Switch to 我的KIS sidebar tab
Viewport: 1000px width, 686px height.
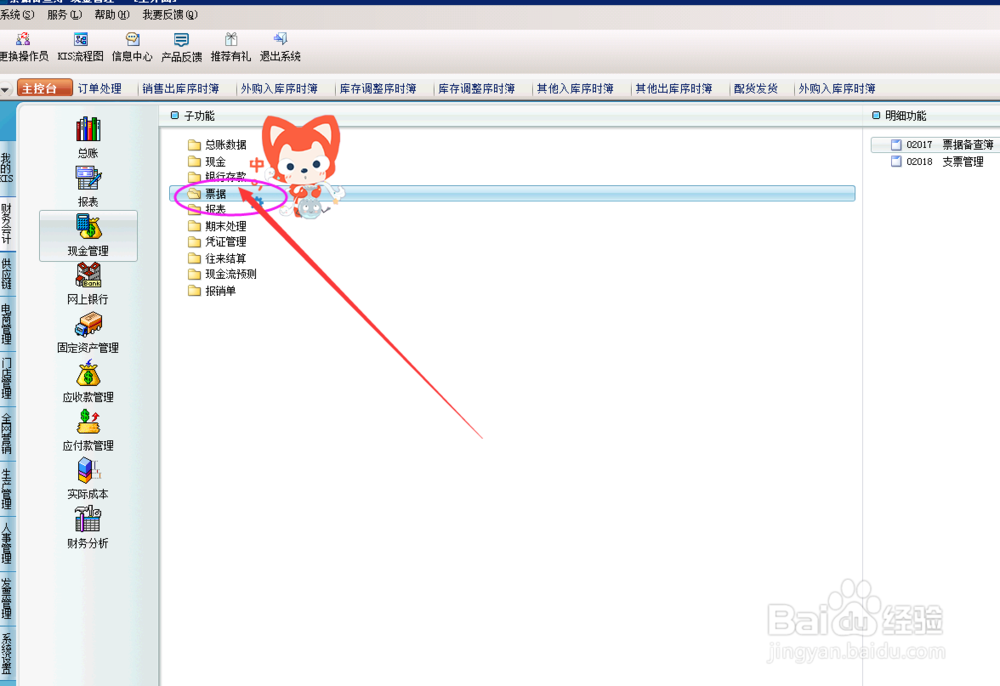pos(6,168)
